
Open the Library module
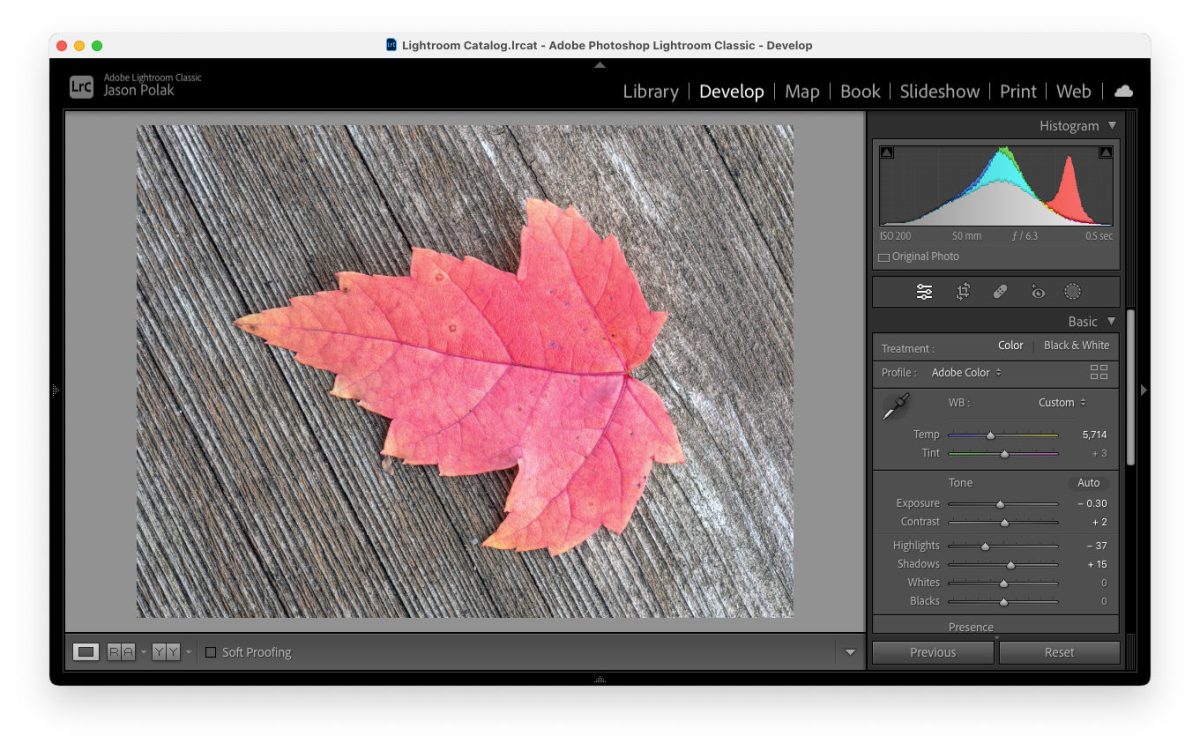(x=650, y=91)
